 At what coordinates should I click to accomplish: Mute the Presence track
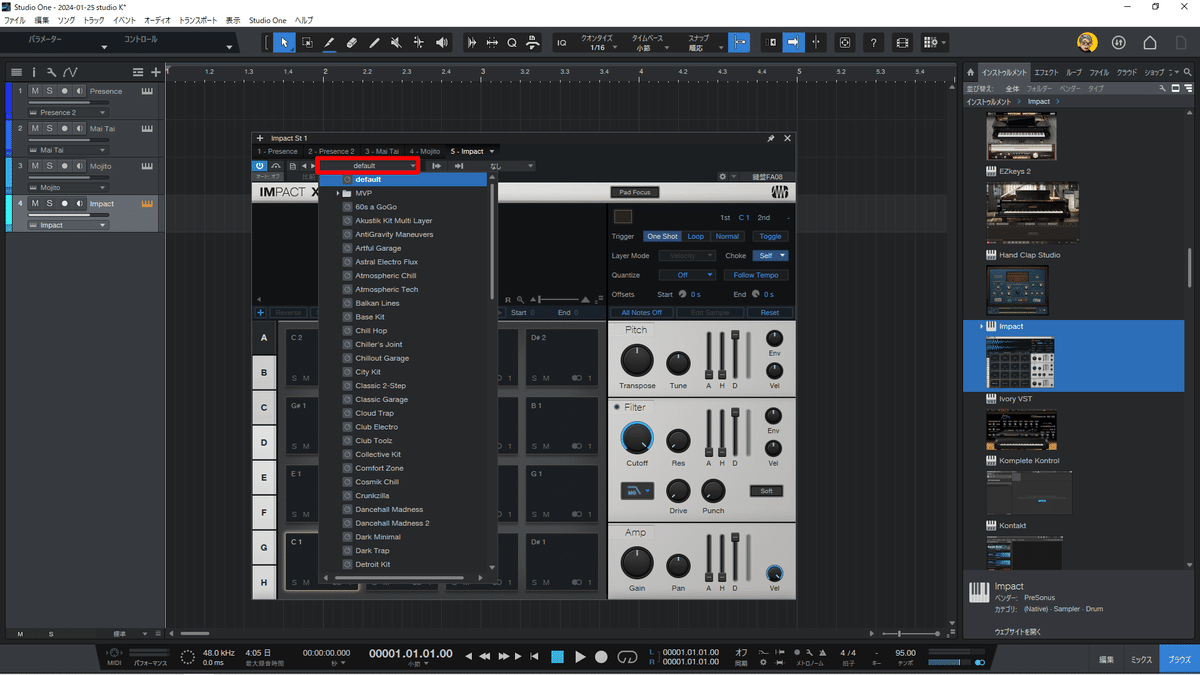pos(35,91)
